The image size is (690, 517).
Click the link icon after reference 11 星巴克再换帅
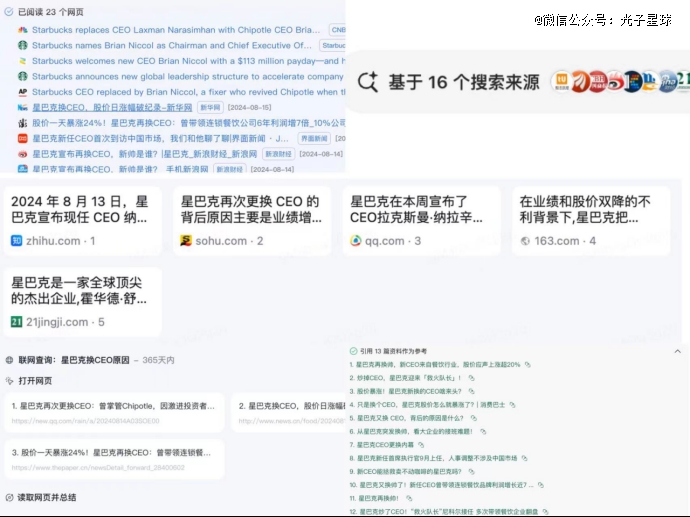coord(409,498)
